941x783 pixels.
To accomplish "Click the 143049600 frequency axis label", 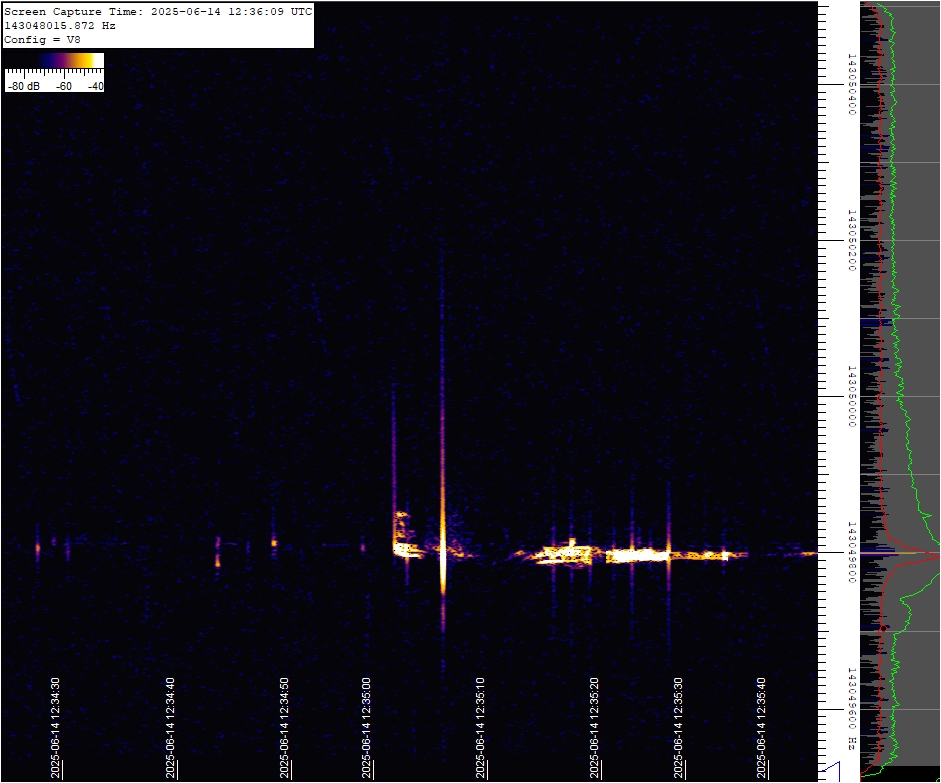I will tap(851, 698).
